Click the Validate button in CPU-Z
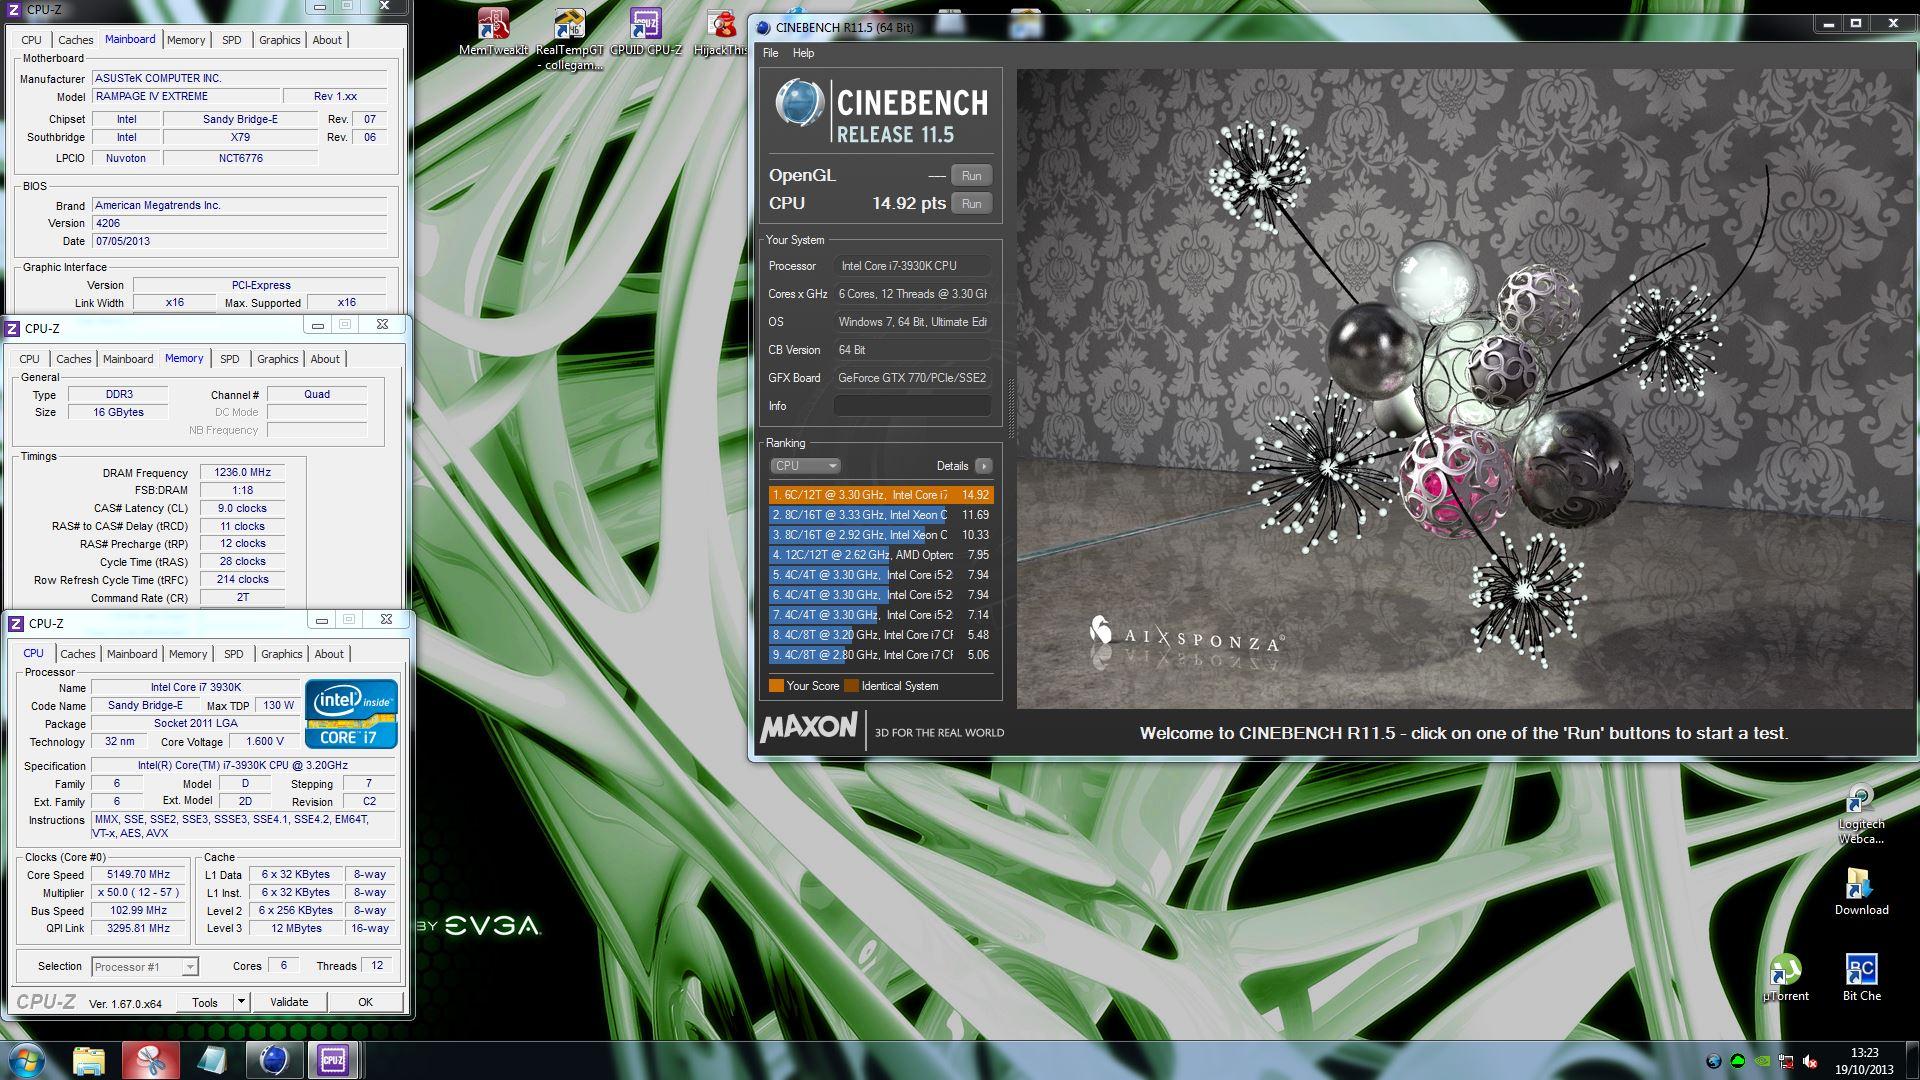The image size is (1920, 1080). coord(289,1002)
